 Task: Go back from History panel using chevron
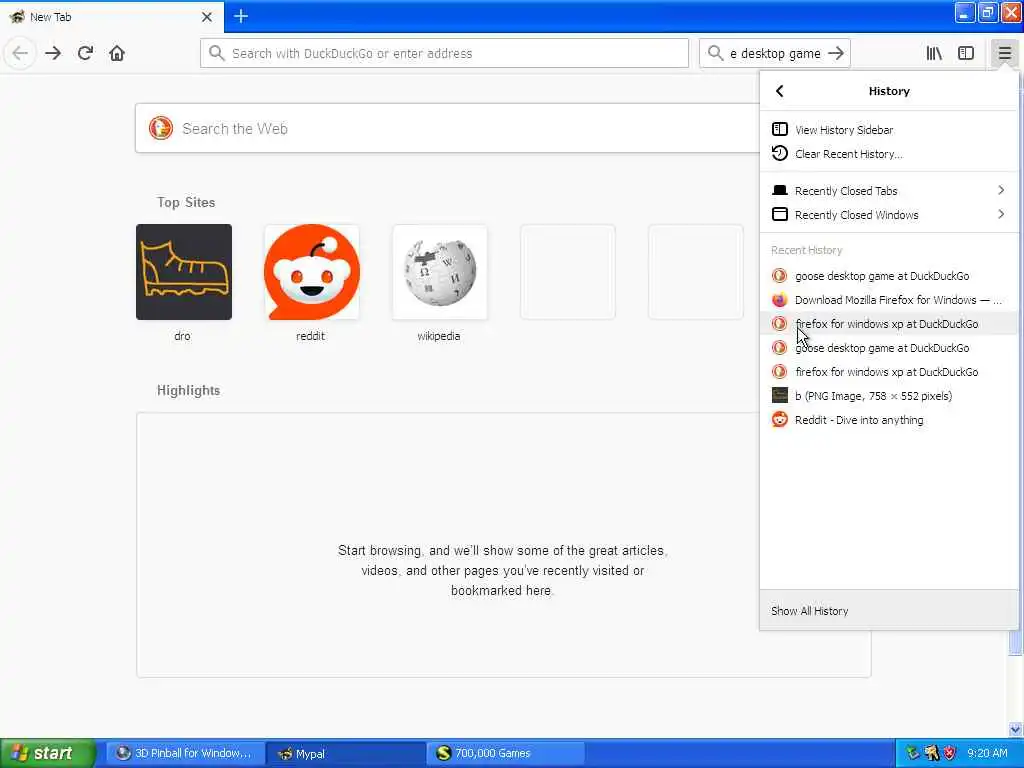(x=779, y=91)
